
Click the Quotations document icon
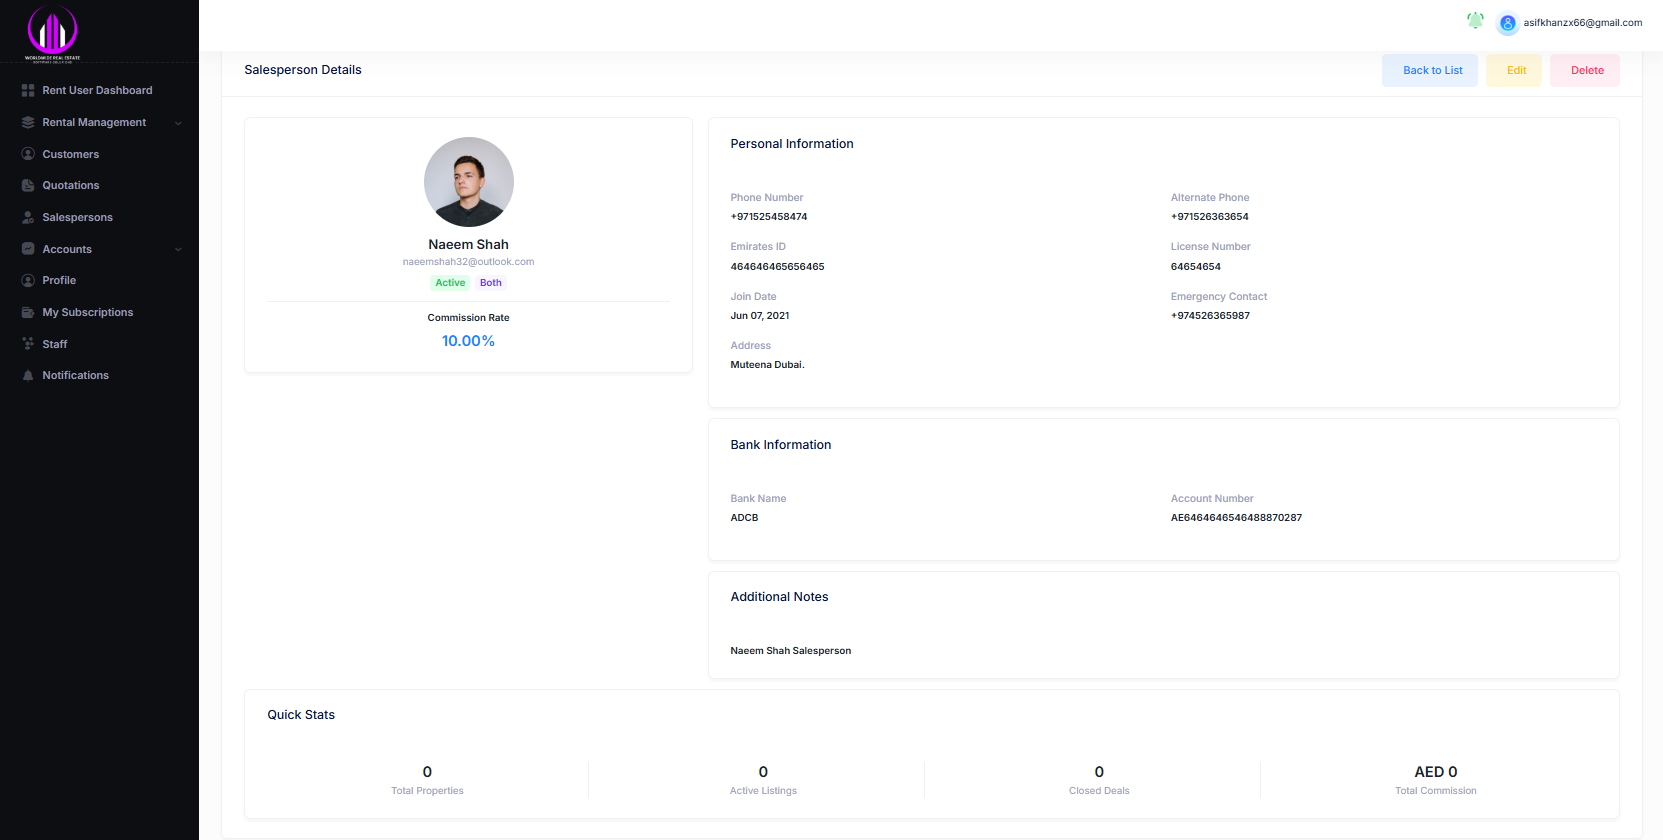click(x=28, y=186)
